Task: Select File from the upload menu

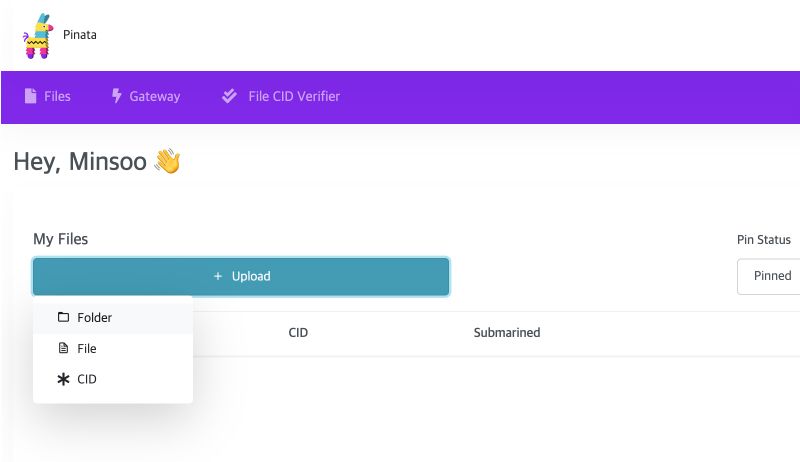Action: (x=113, y=348)
